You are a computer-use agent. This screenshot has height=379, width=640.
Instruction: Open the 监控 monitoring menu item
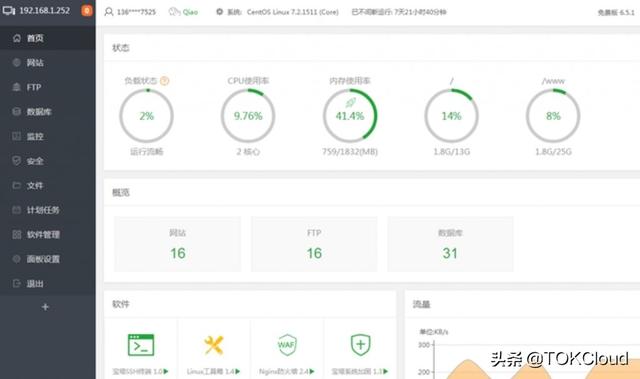tap(48, 136)
